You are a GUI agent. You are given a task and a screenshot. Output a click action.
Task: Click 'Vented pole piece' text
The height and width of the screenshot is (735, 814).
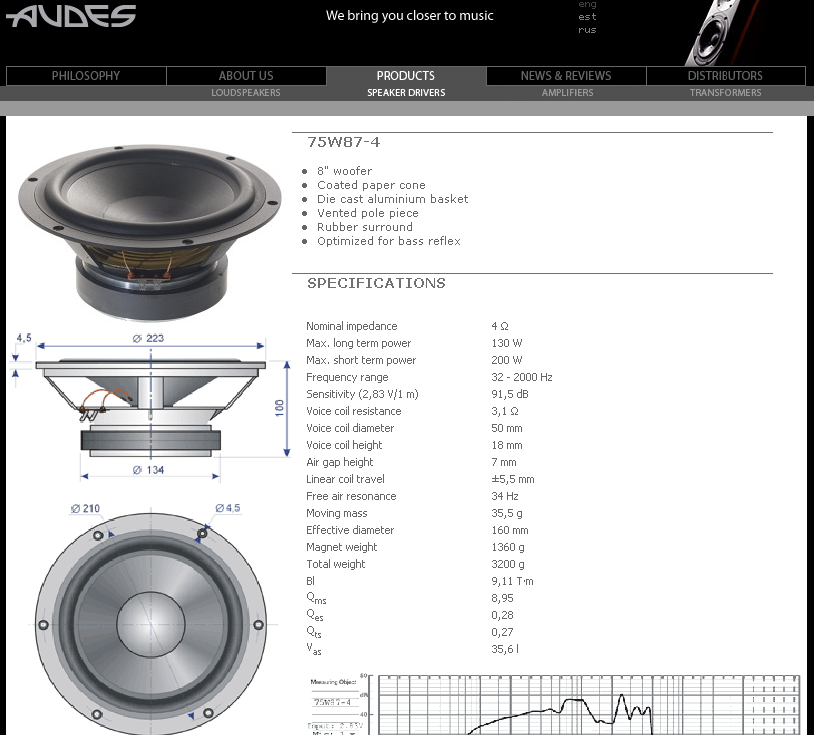[x=368, y=213]
